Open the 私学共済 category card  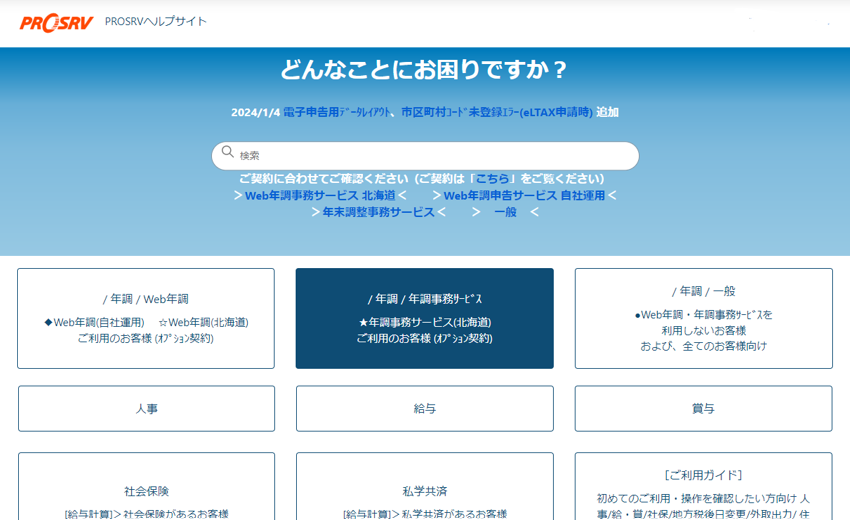tap(424, 486)
